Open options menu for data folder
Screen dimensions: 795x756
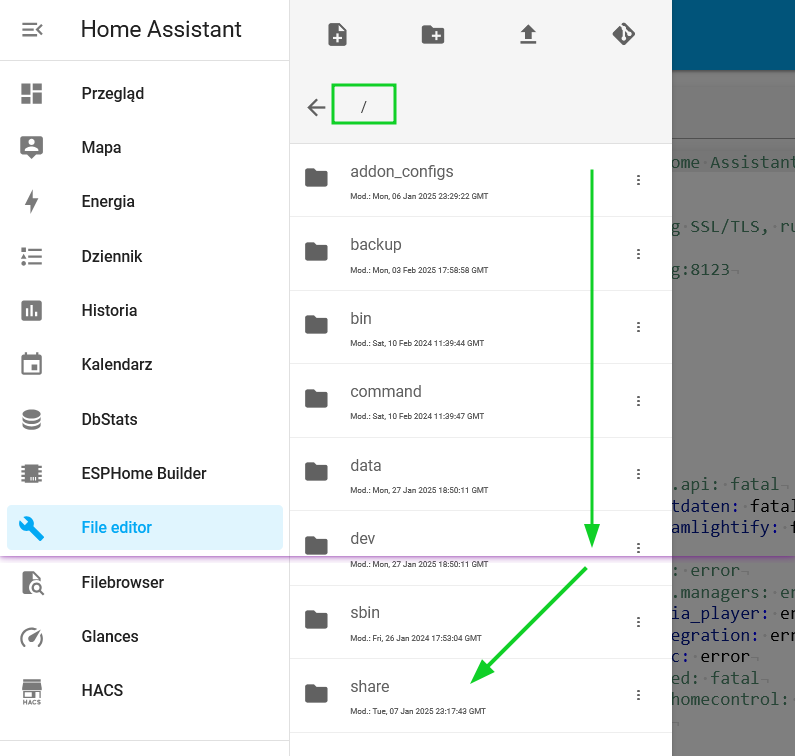[638, 474]
